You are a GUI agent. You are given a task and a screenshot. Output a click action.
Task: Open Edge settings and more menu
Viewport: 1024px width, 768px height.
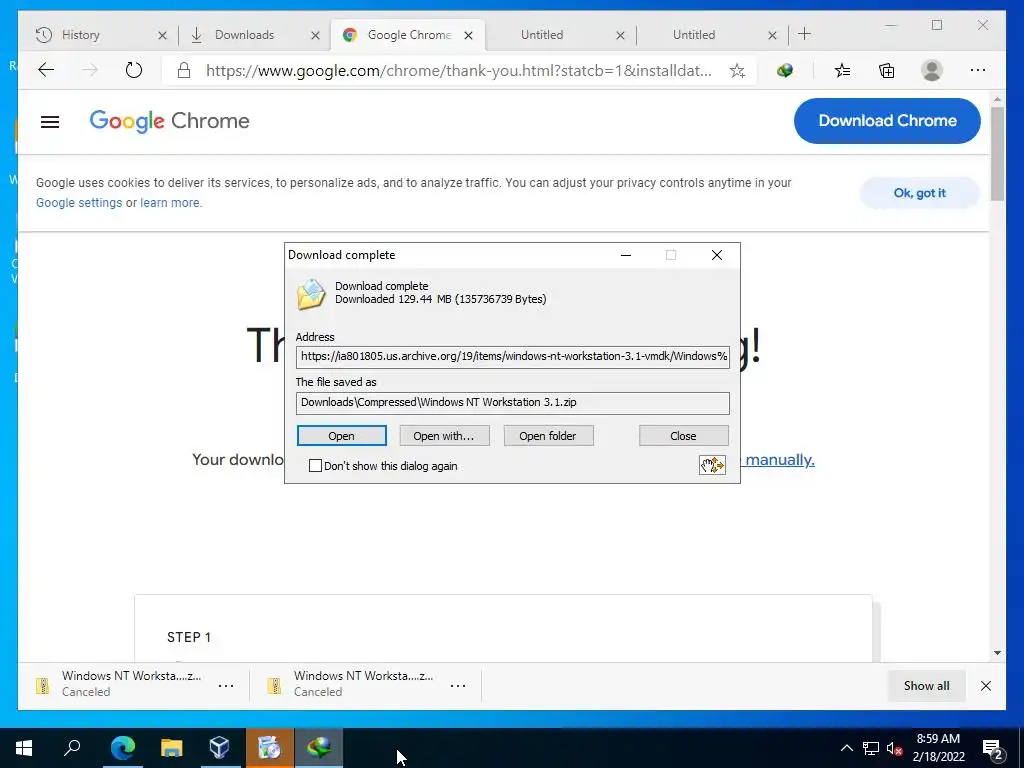978,70
